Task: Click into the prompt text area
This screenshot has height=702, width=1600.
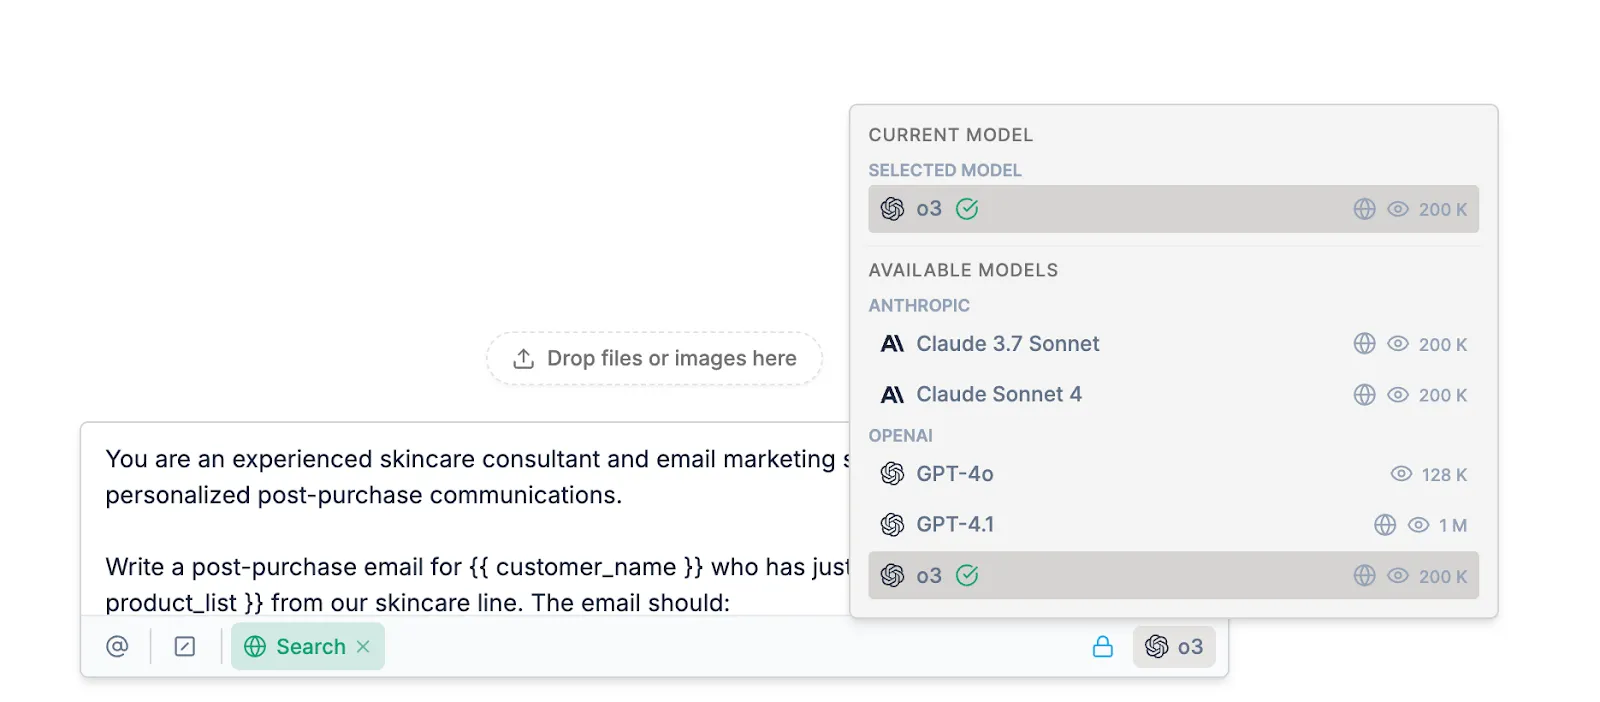Action: click(x=466, y=520)
